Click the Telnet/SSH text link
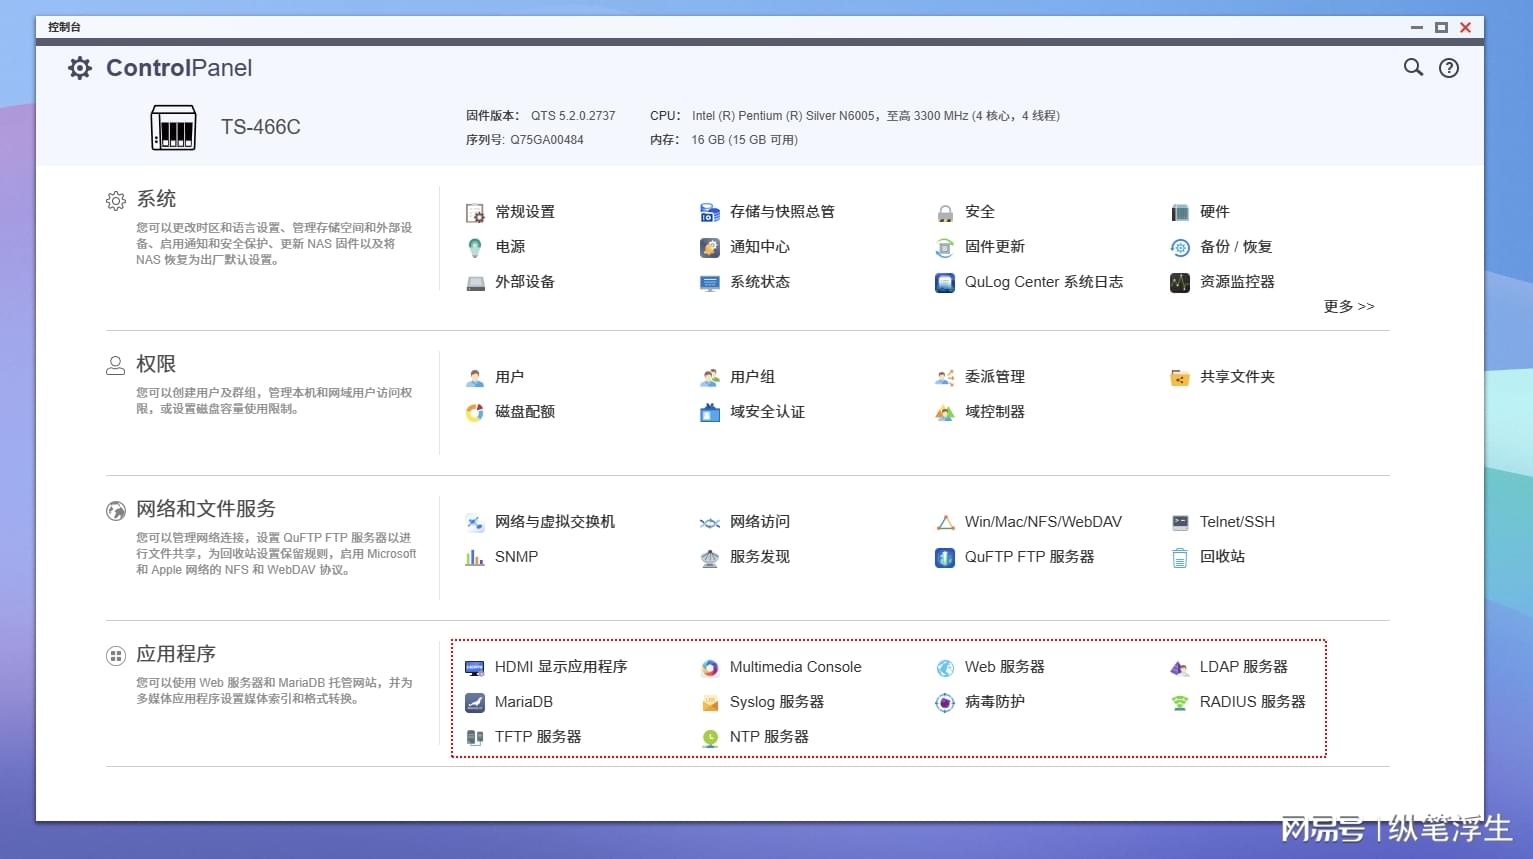 coord(1238,522)
